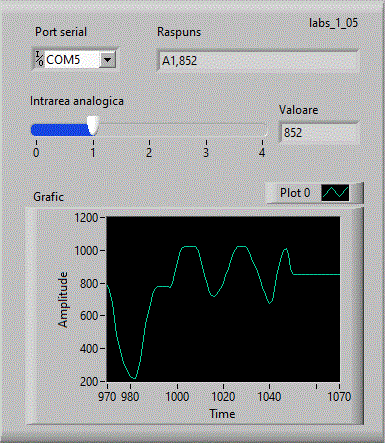385x443 pixels.
Task: Click the Time axis title
Action: [222, 414]
